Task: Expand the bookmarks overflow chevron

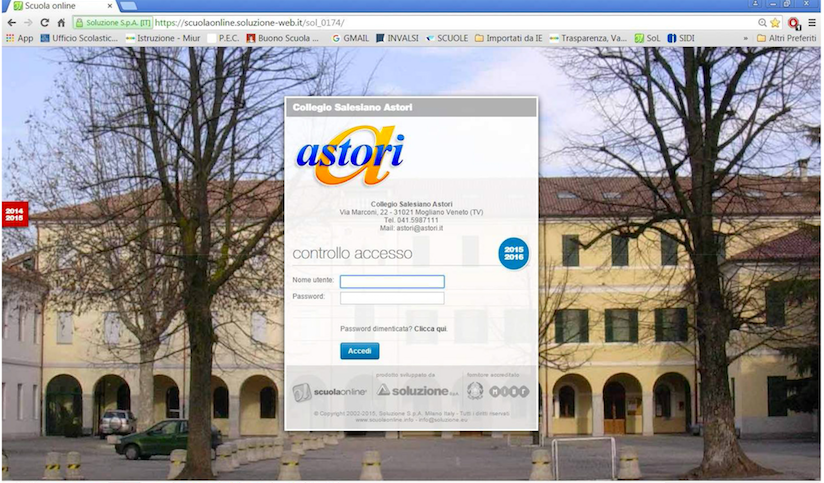Action: (745, 38)
